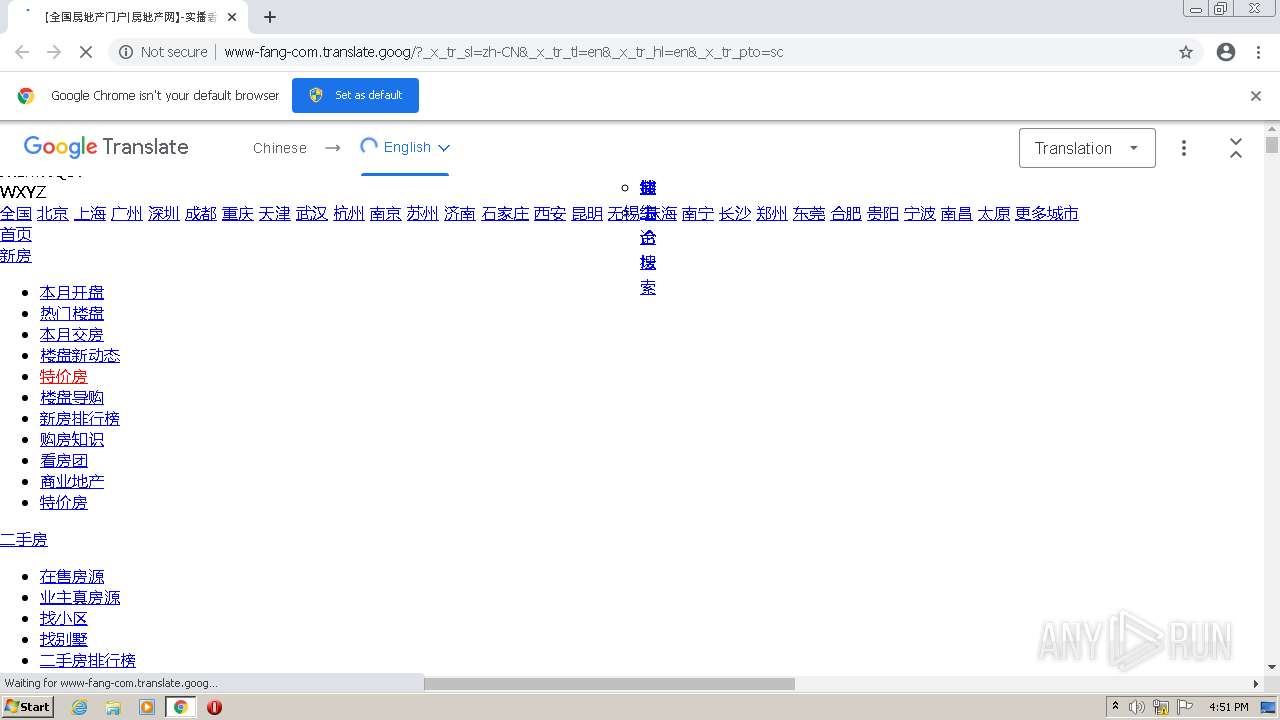Open the 本月开盘 link
The height and width of the screenshot is (720, 1280).
(x=72, y=292)
